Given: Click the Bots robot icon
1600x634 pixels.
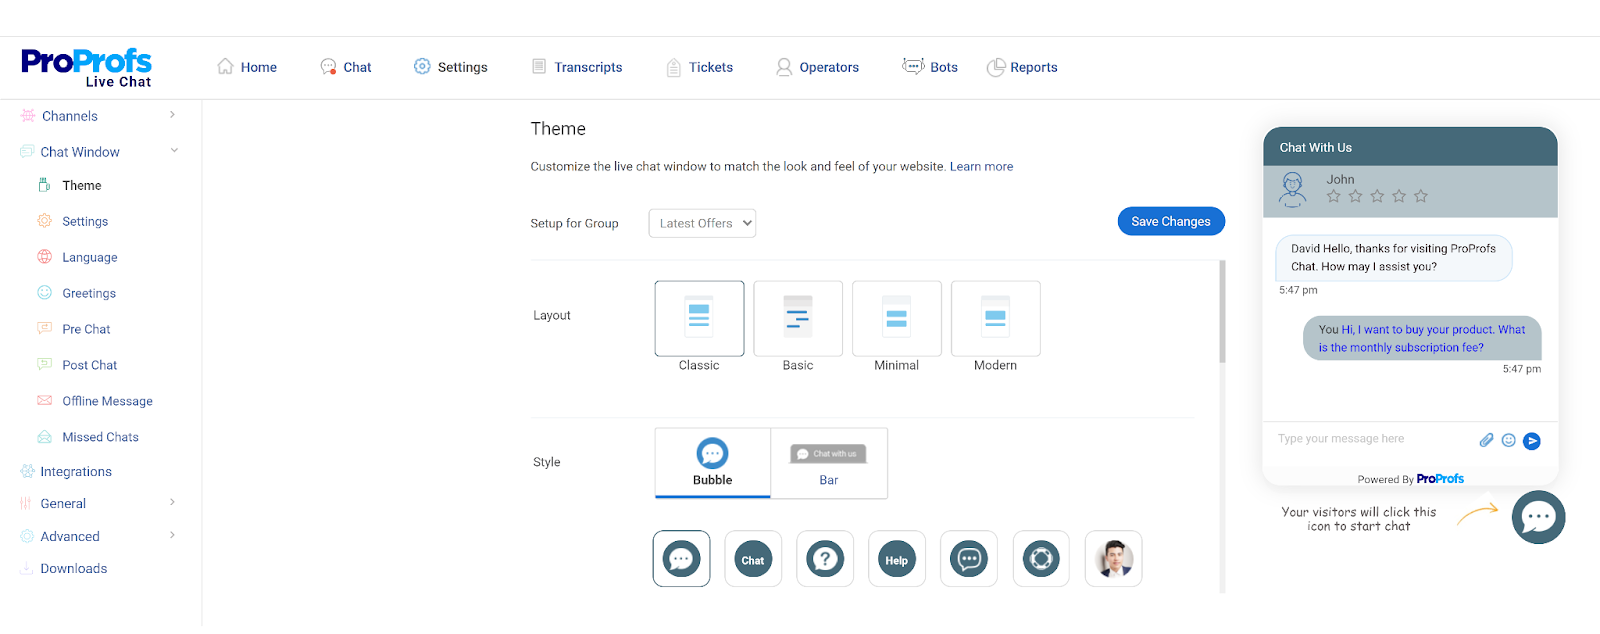Looking at the screenshot, I should click(x=913, y=66).
